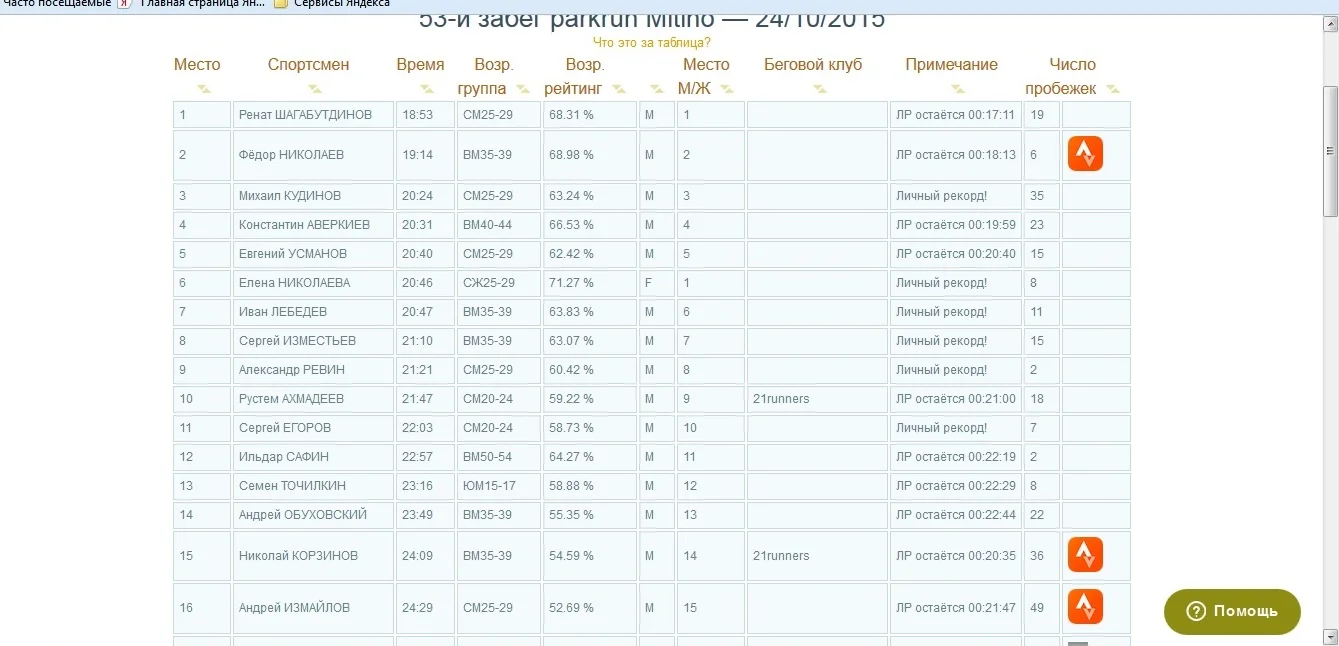
Task: Select athlete Евгений УСМАНОВ
Action: point(293,254)
